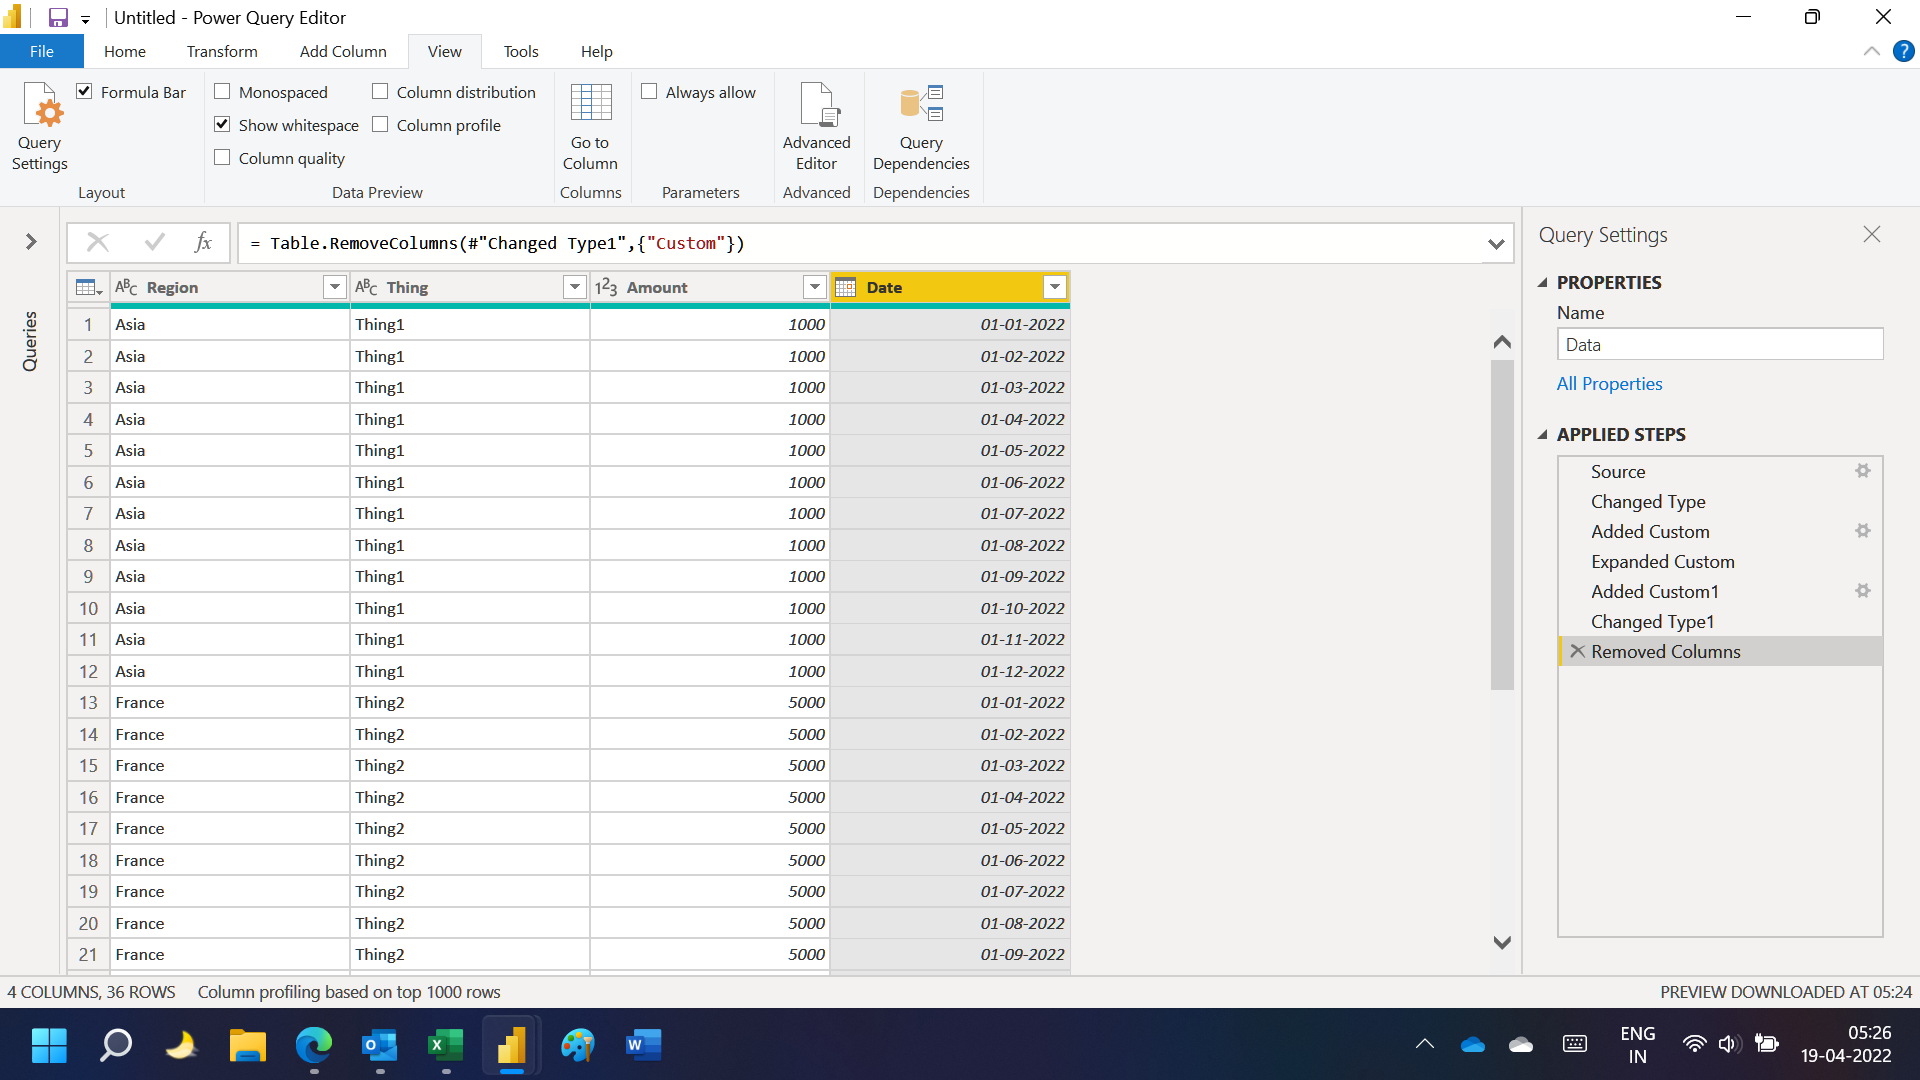Expand the formula bar with chevron
The width and height of the screenshot is (1920, 1080).
coord(1496,243)
